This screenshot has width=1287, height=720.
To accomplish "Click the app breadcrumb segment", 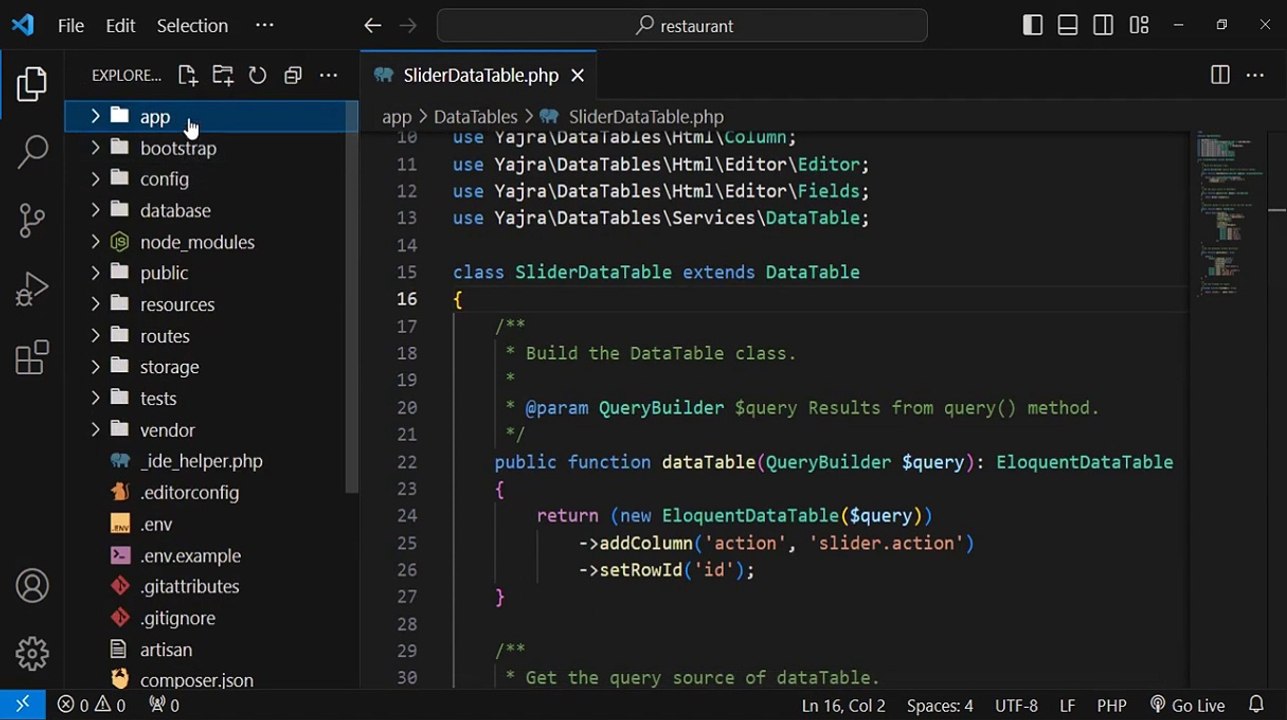I will coord(396,117).
